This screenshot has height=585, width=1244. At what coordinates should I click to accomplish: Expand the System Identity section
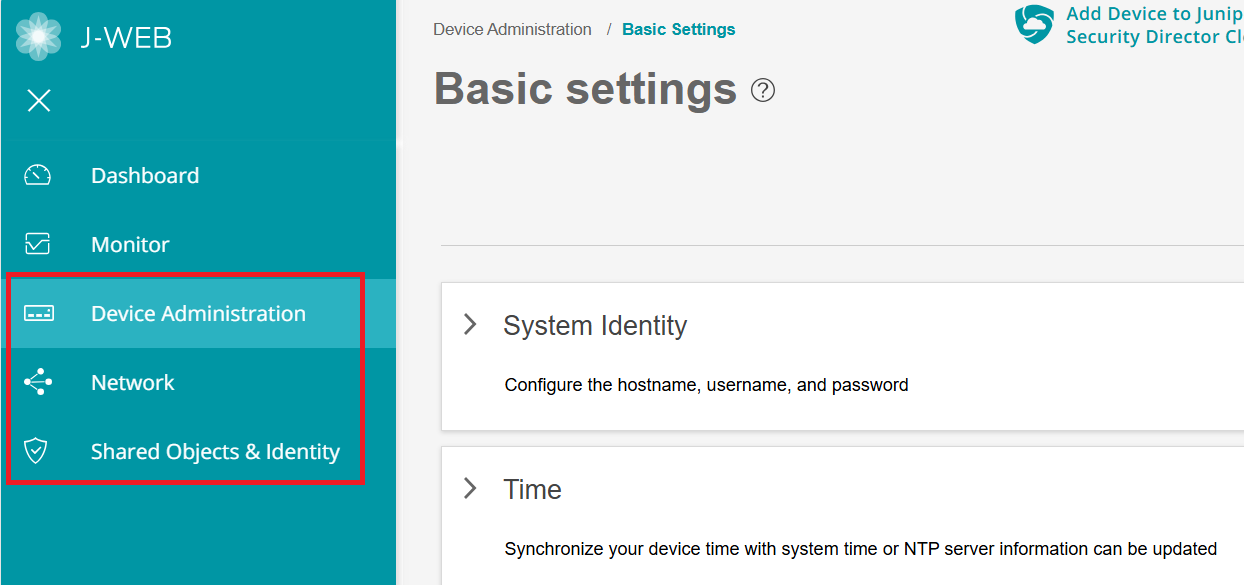pyautogui.click(x=470, y=324)
